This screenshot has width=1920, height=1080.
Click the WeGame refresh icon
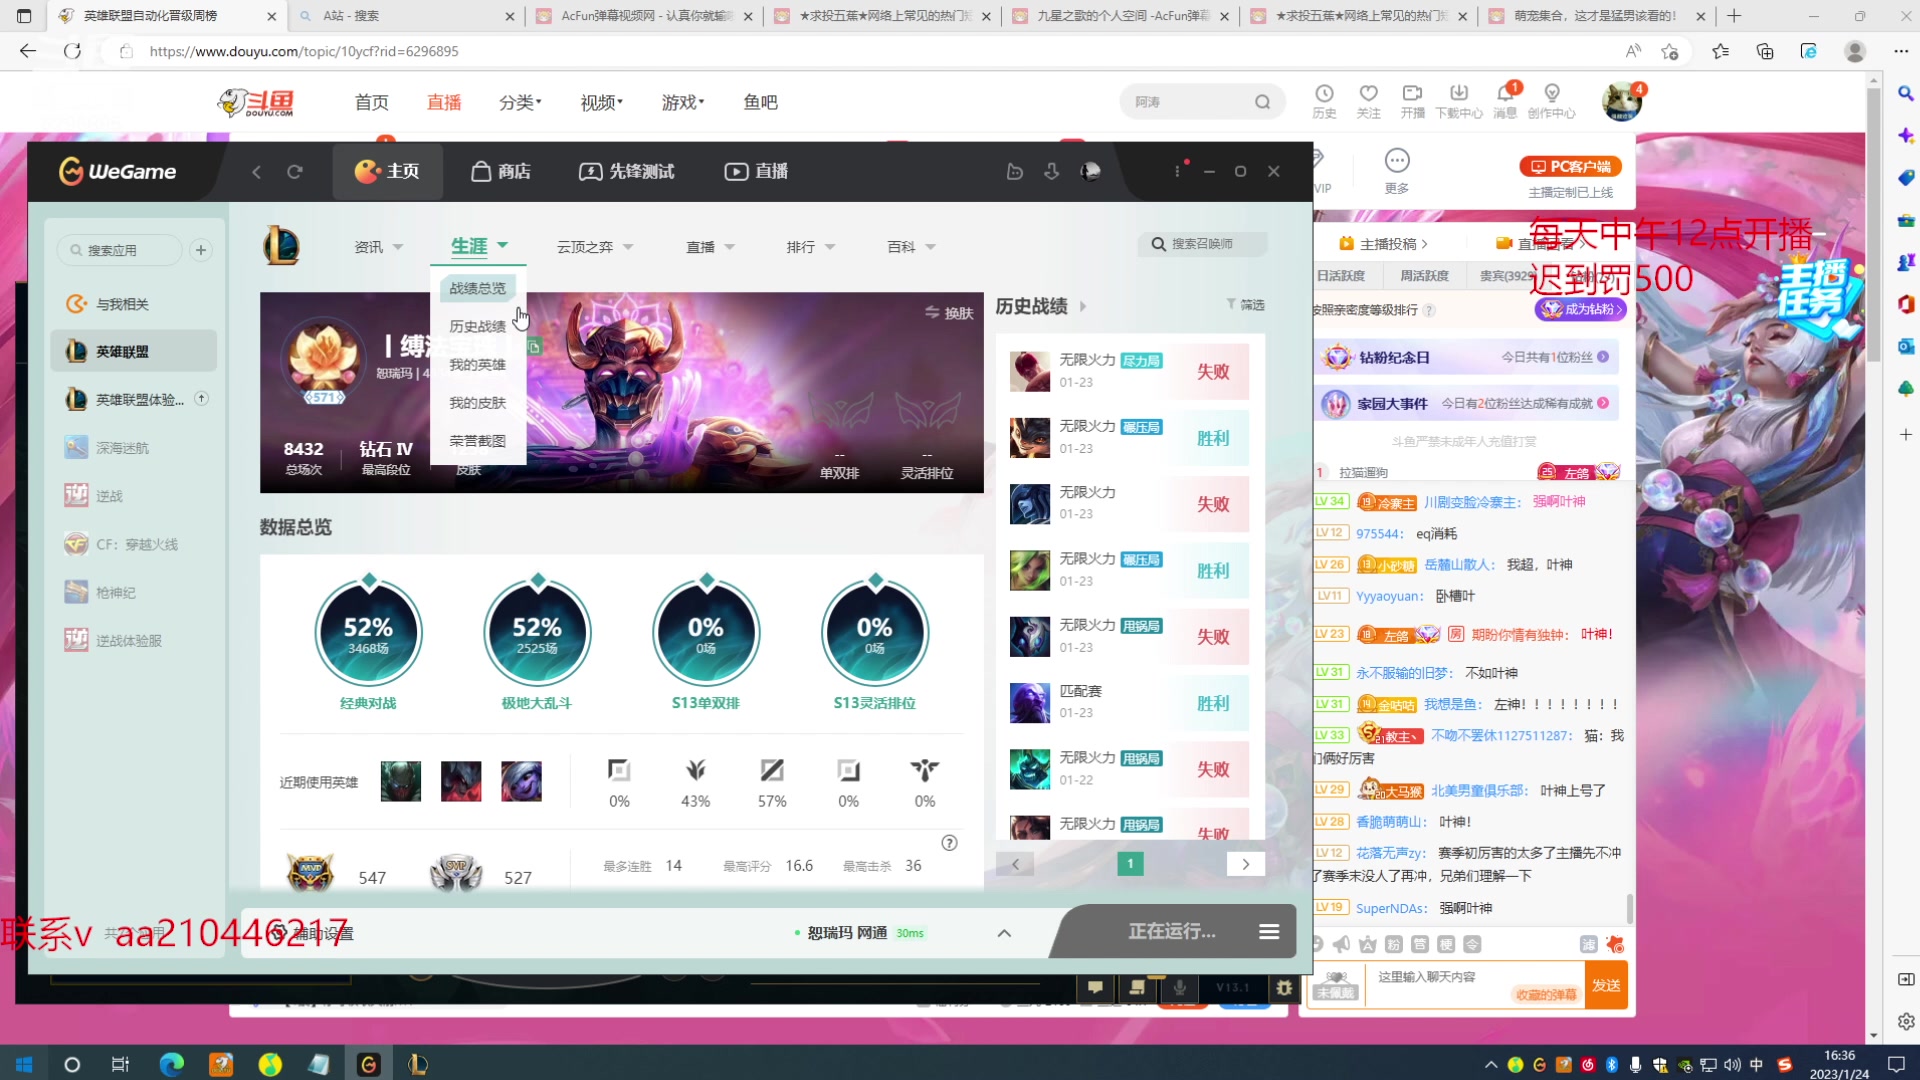pyautogui.click(x=295, y=172)
